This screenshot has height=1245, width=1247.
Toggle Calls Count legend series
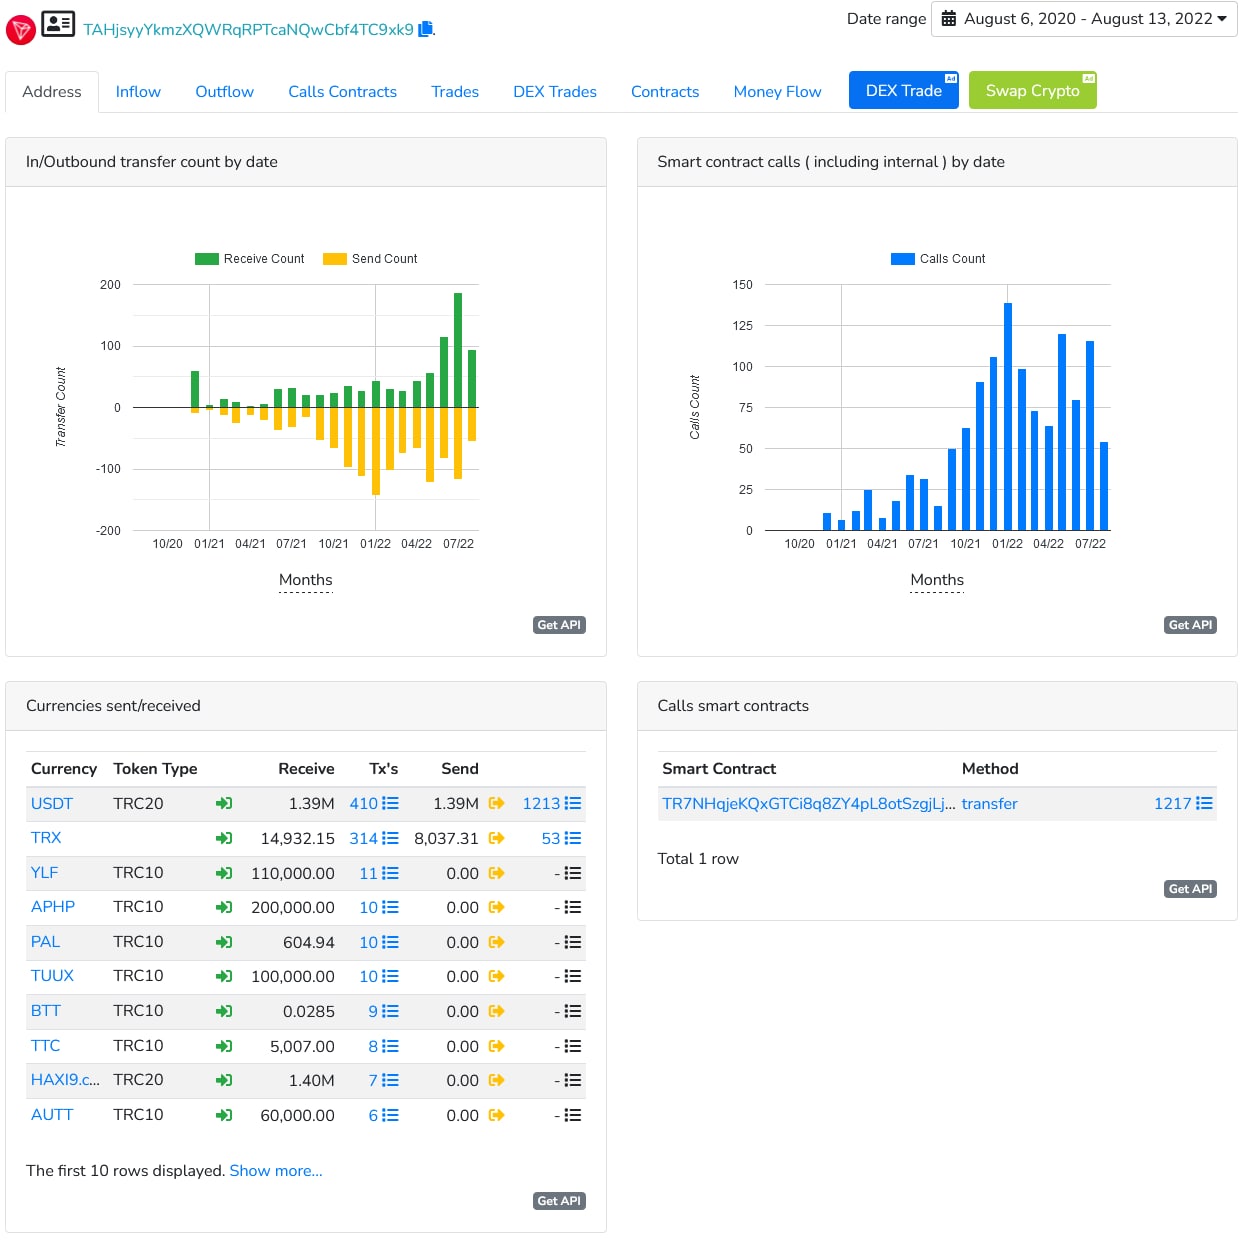[938, 259]
